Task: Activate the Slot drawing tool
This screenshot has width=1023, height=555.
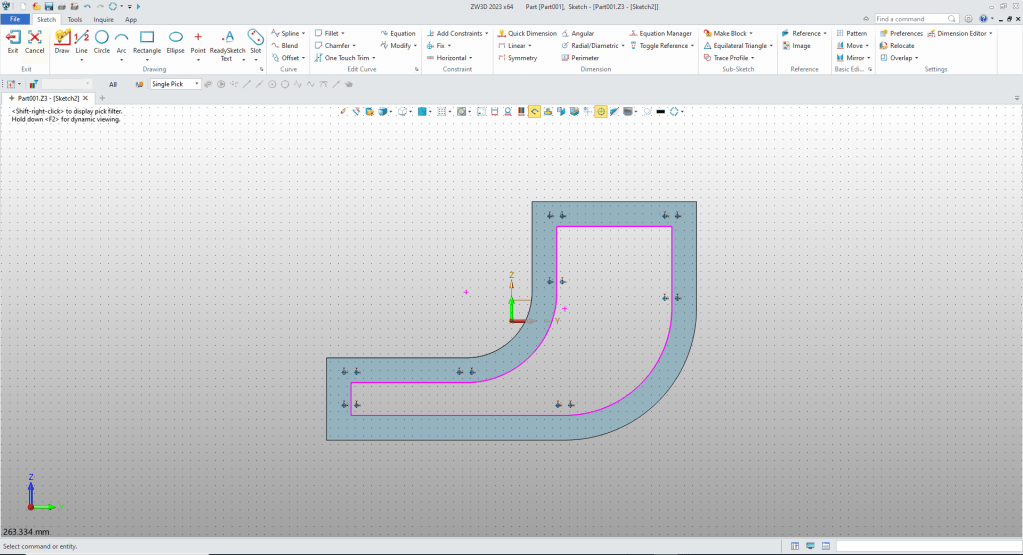Action: point(255,40)
